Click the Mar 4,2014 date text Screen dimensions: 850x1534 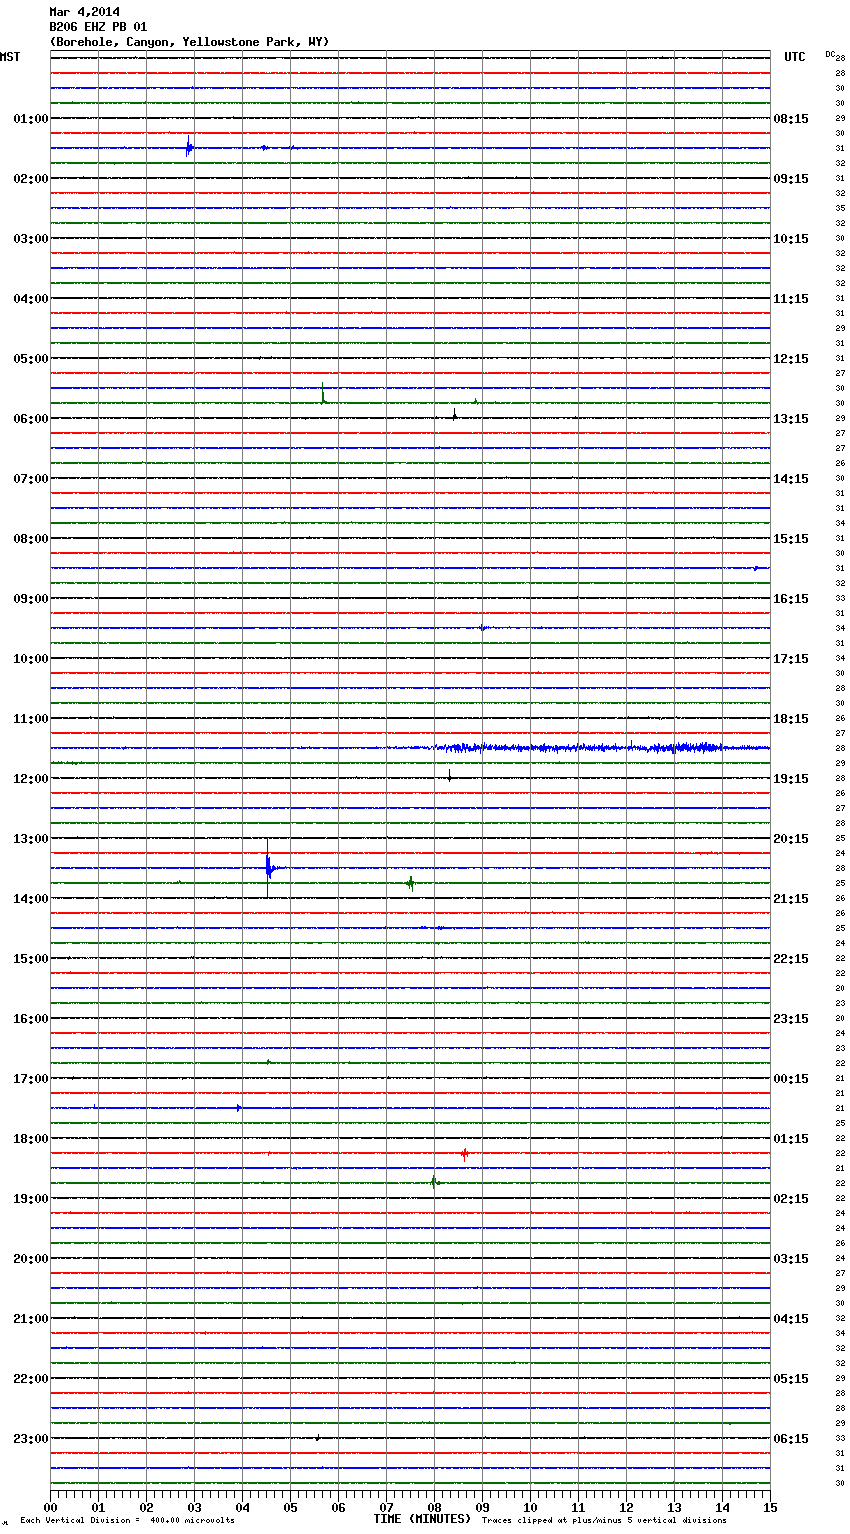click(x=84, y=12)
